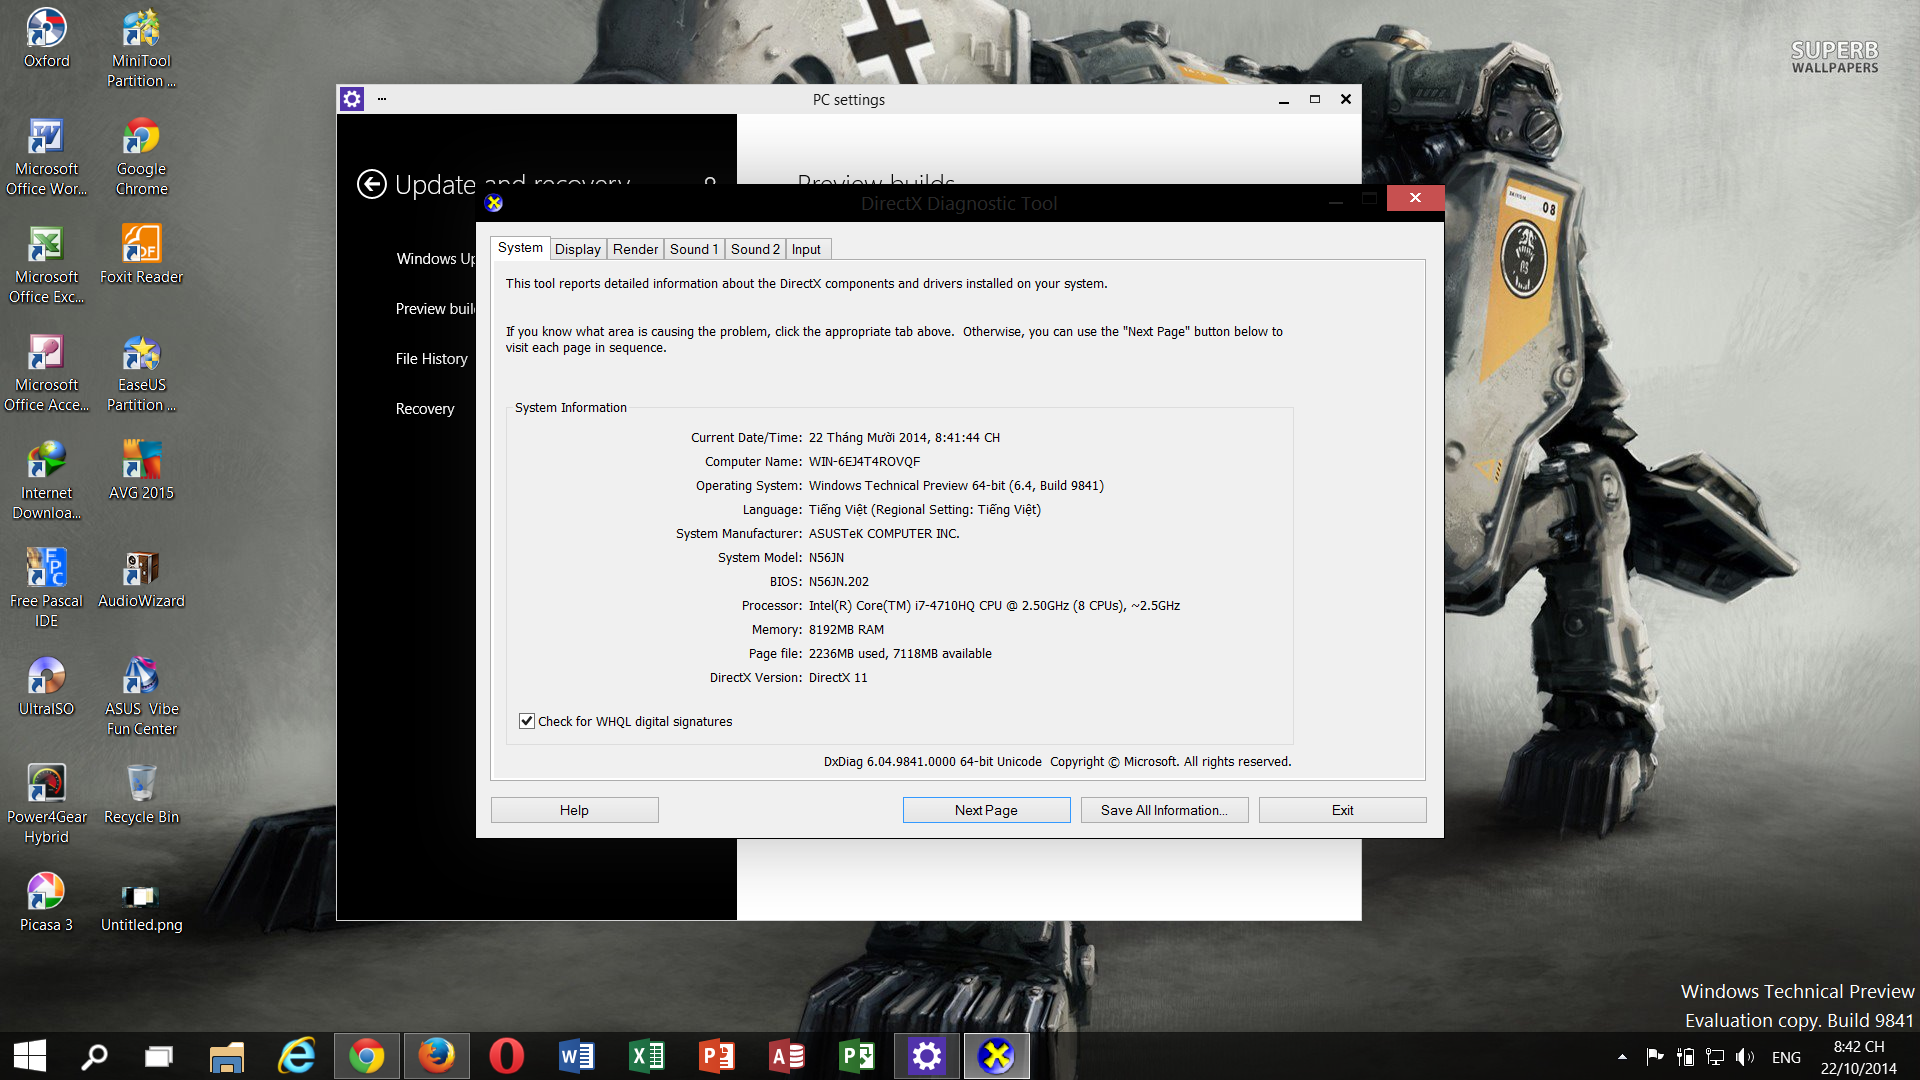Open taskbar Search magnifier
The width and height of the screenshot is (1920, 1080).
[94, 1056]
